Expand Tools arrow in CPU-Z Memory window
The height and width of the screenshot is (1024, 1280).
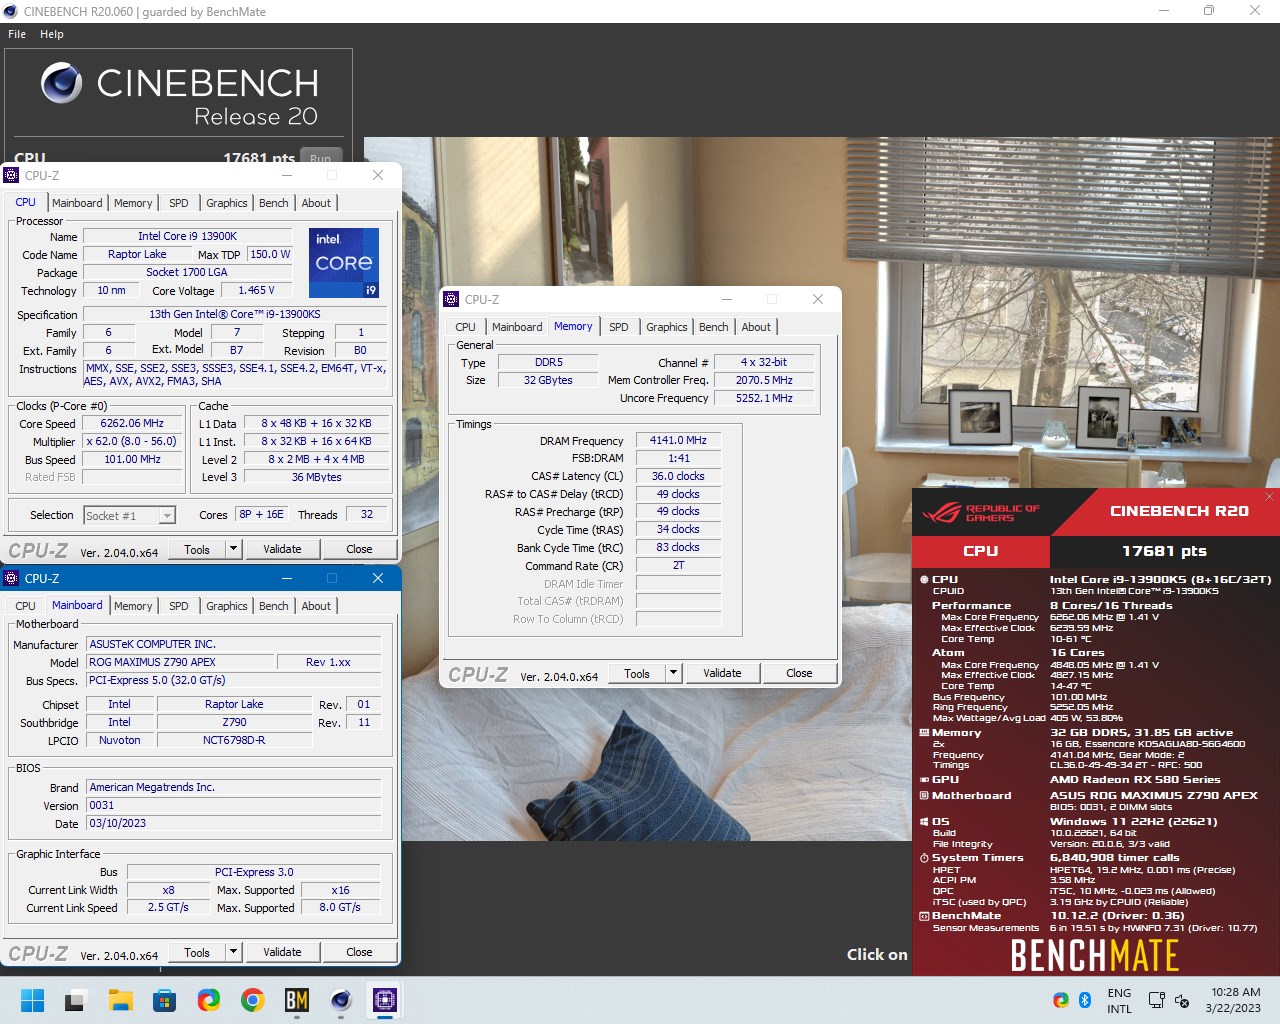pos(673,673)
